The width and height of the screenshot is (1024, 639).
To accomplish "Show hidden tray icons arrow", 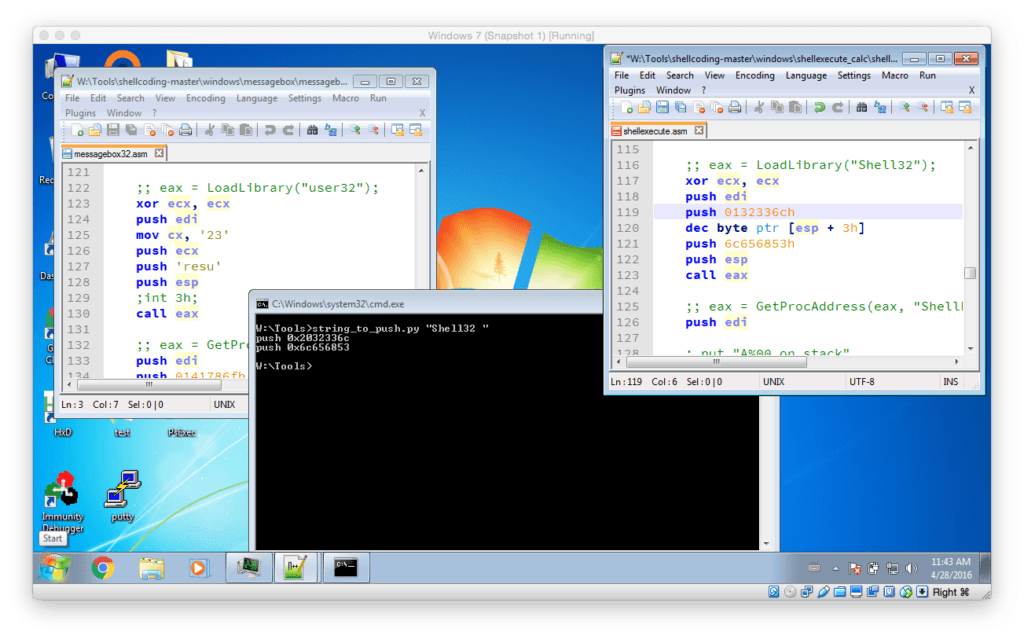I will (x=835, y=568).
